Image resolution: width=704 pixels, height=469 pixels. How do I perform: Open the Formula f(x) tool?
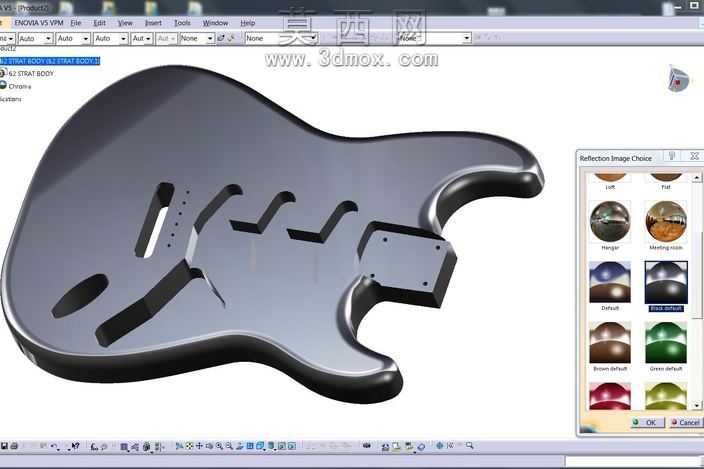[x=94, y=446]
